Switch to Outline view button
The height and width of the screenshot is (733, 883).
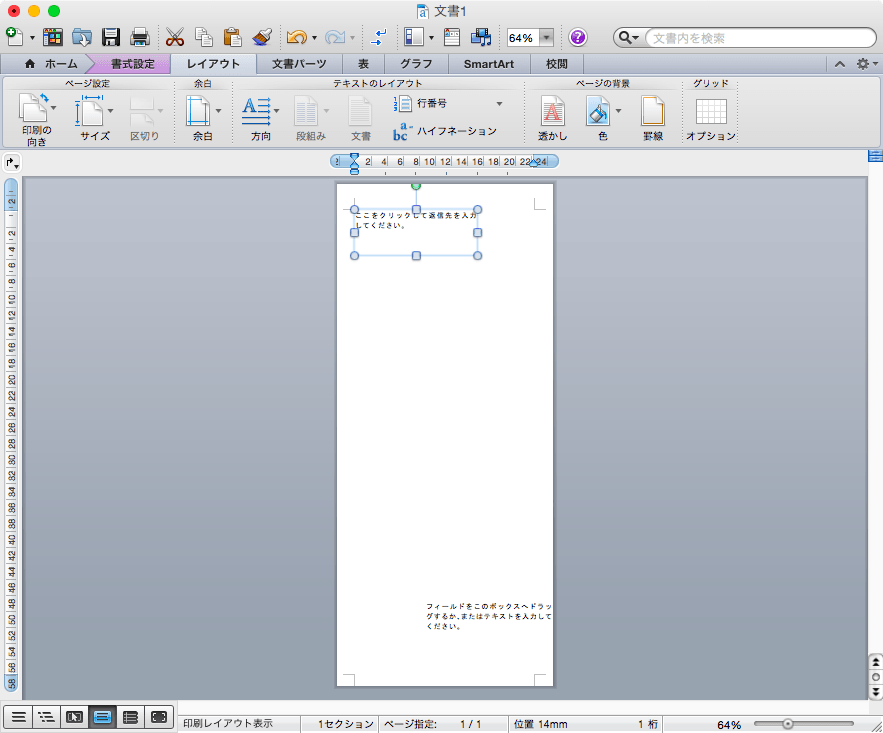tap(46, 717)
